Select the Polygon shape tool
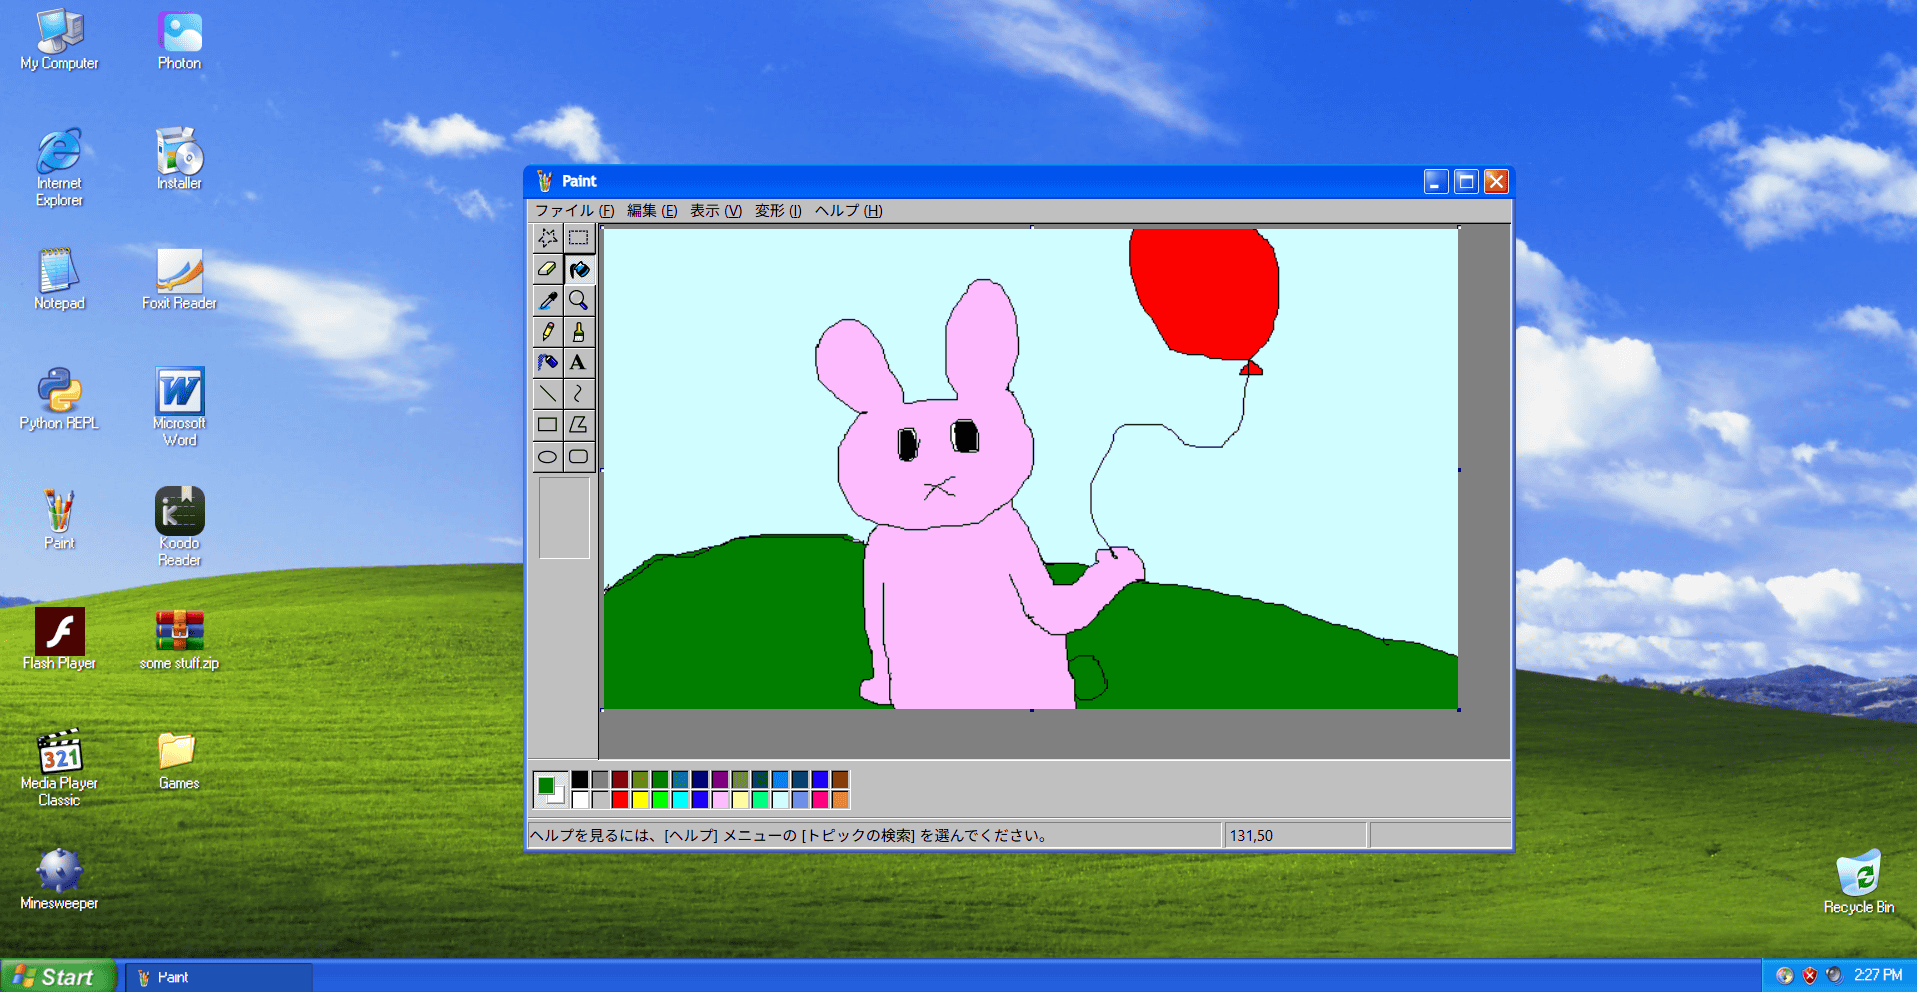Image resolution: width=1917 pixels, height=992 pixels. pos(579,424)
